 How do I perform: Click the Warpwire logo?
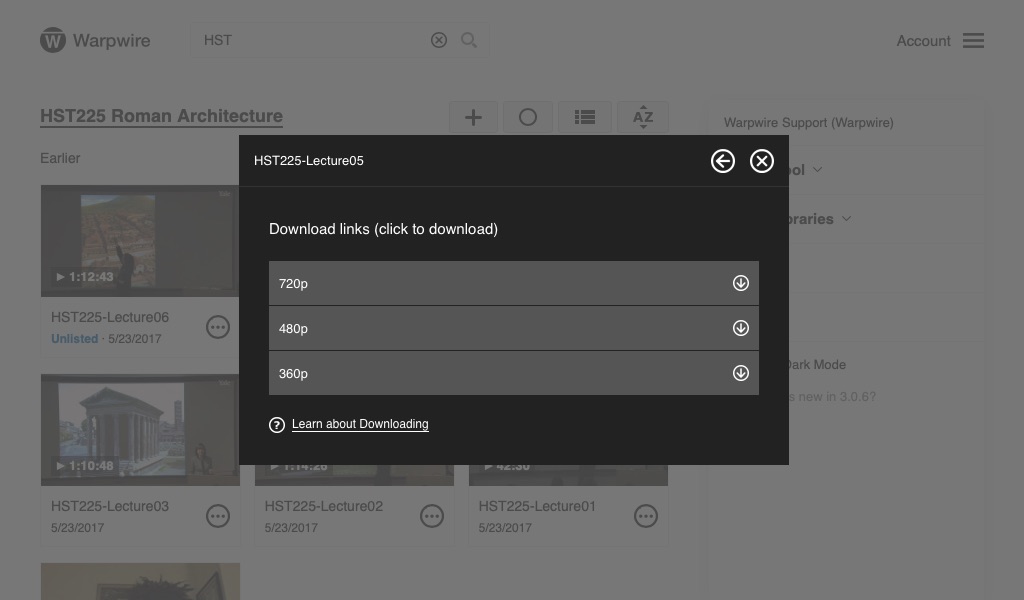pos(95,40)
